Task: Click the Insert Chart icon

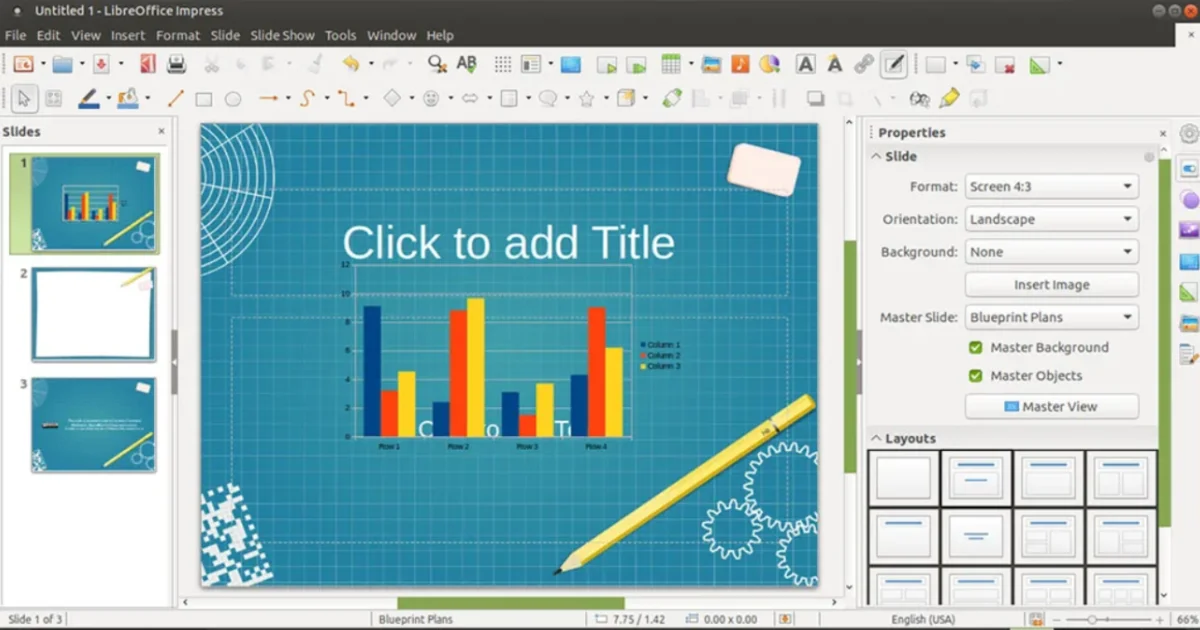Action: (769, 65)
